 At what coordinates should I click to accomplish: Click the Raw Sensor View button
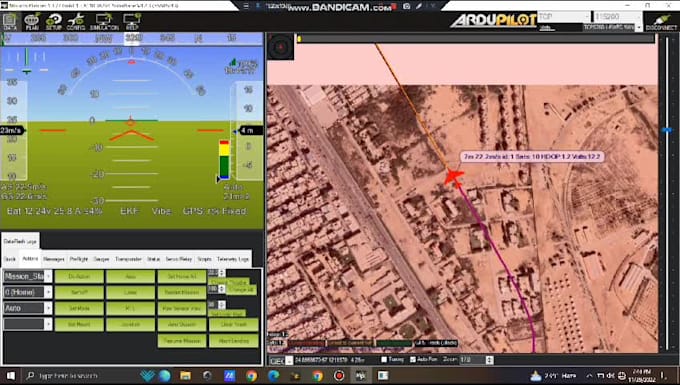pos(182,308)
